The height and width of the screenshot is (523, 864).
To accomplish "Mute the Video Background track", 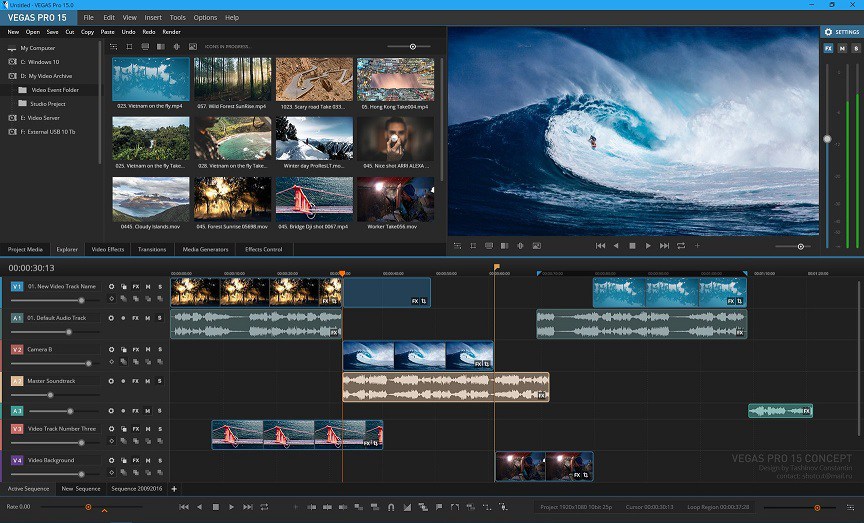I will 148,460.
